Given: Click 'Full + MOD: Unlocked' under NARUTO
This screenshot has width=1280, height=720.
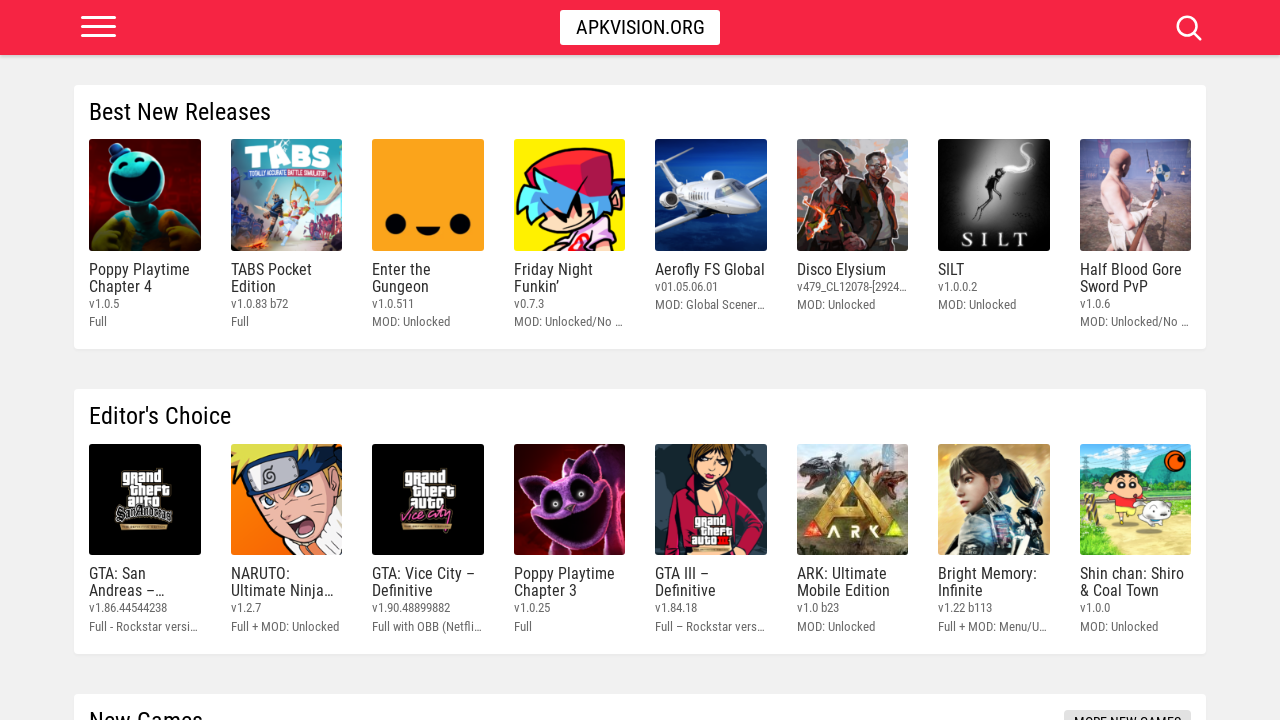Looking at the screenshot, I should (x=285, y=627).
